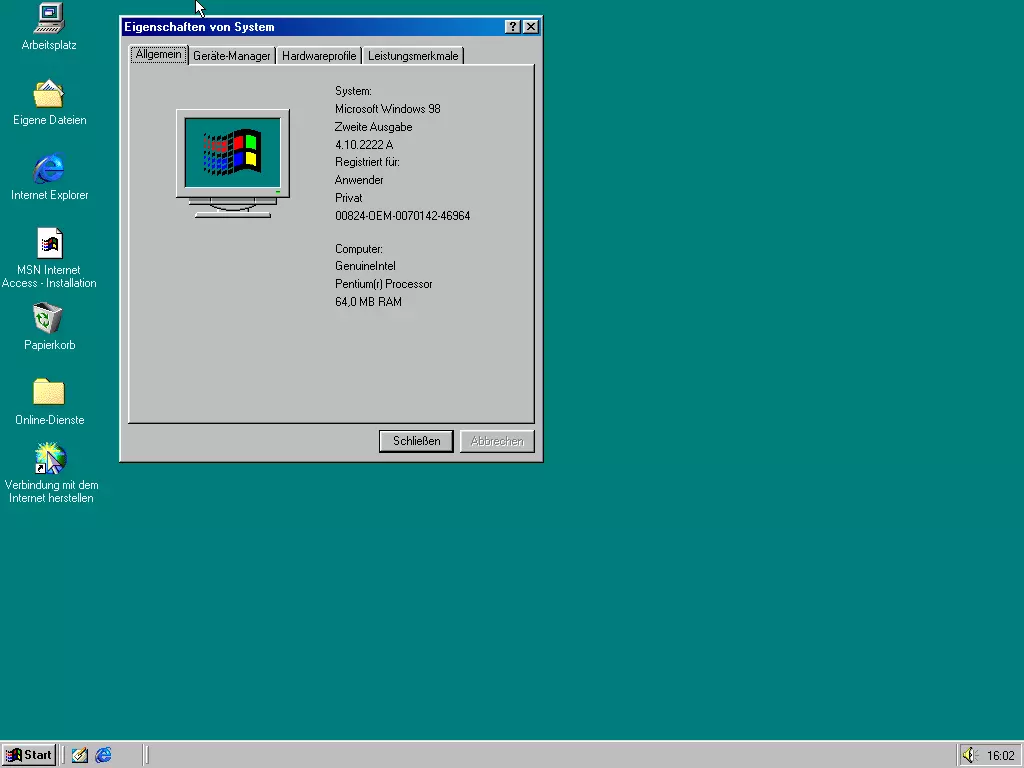Click the Abbrechen button
The image size is (1024, 768).
[x=497, y=441]
